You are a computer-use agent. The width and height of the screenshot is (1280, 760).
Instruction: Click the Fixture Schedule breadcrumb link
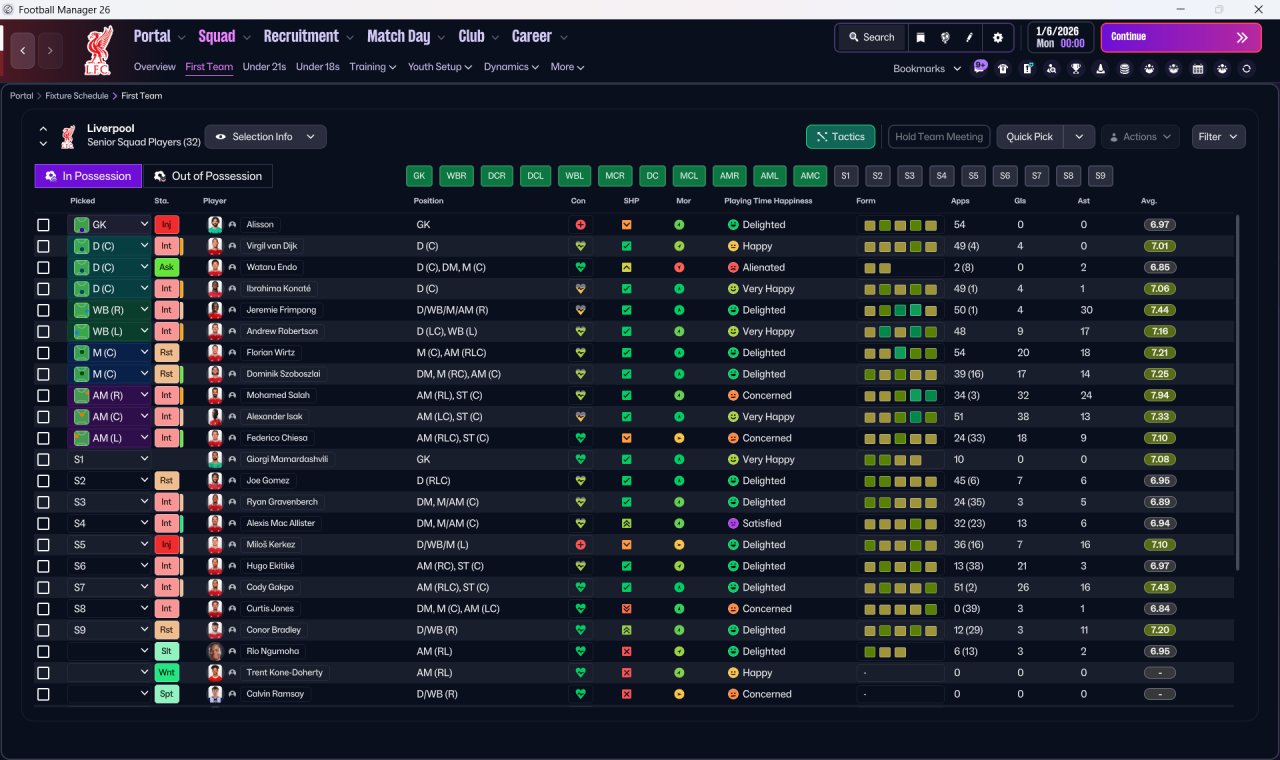click(x=77, y=96)
